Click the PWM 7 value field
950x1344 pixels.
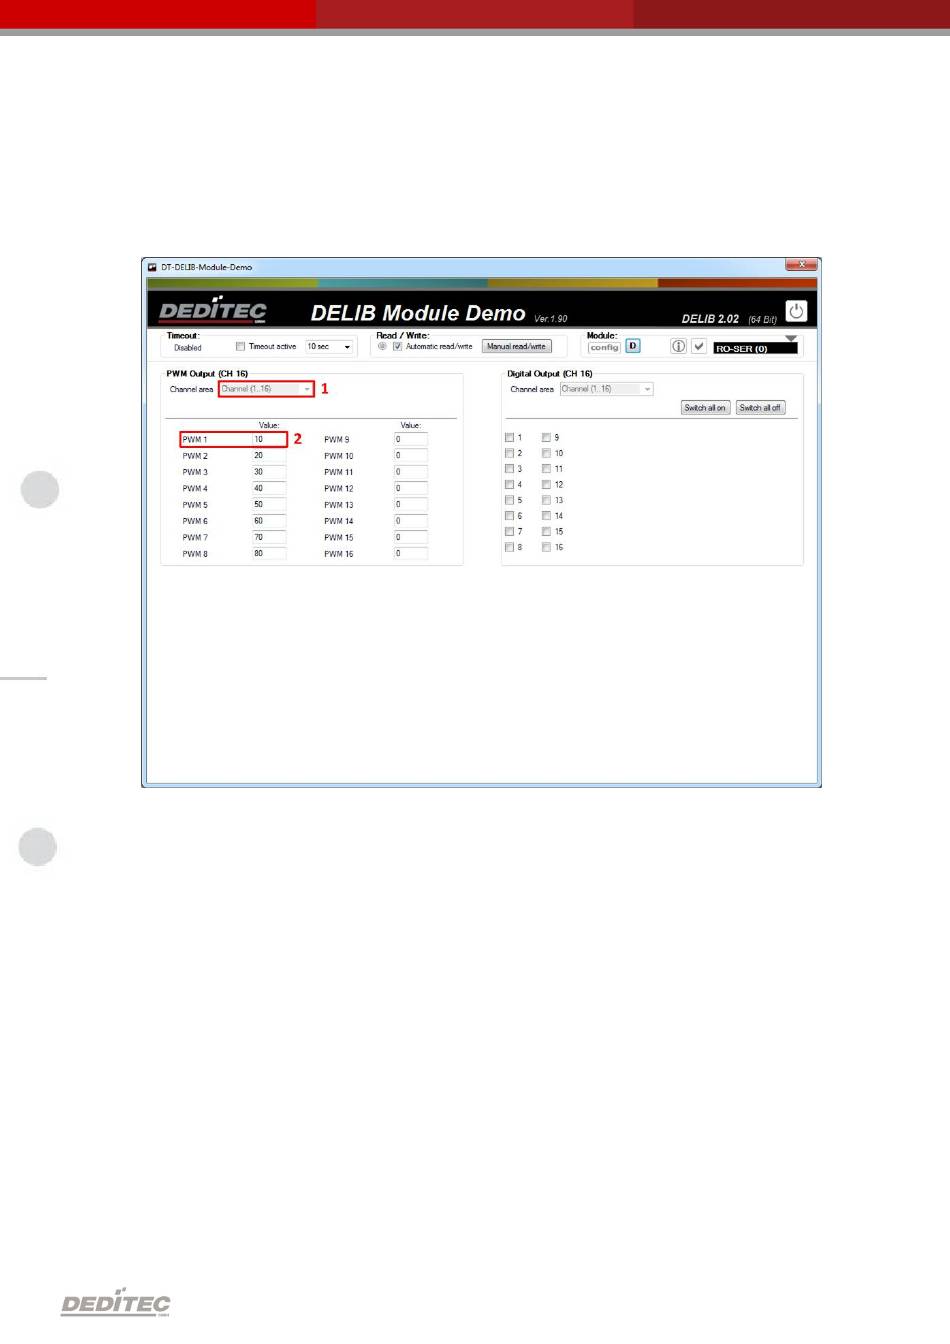(269, 537)
